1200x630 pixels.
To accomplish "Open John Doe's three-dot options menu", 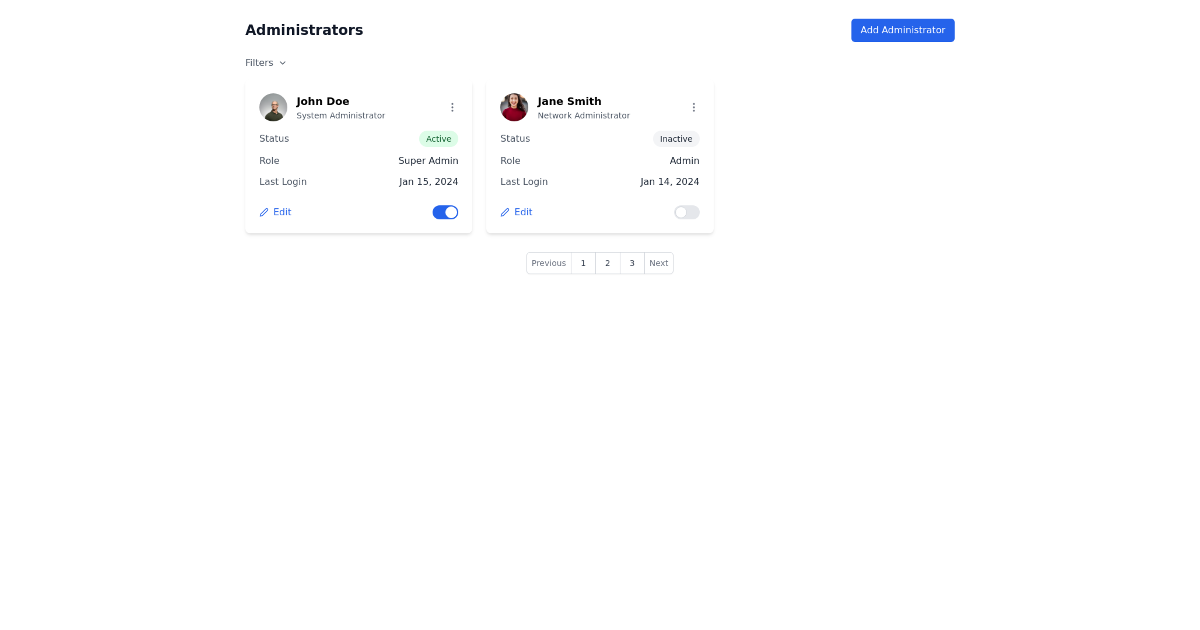I will 452,107.
